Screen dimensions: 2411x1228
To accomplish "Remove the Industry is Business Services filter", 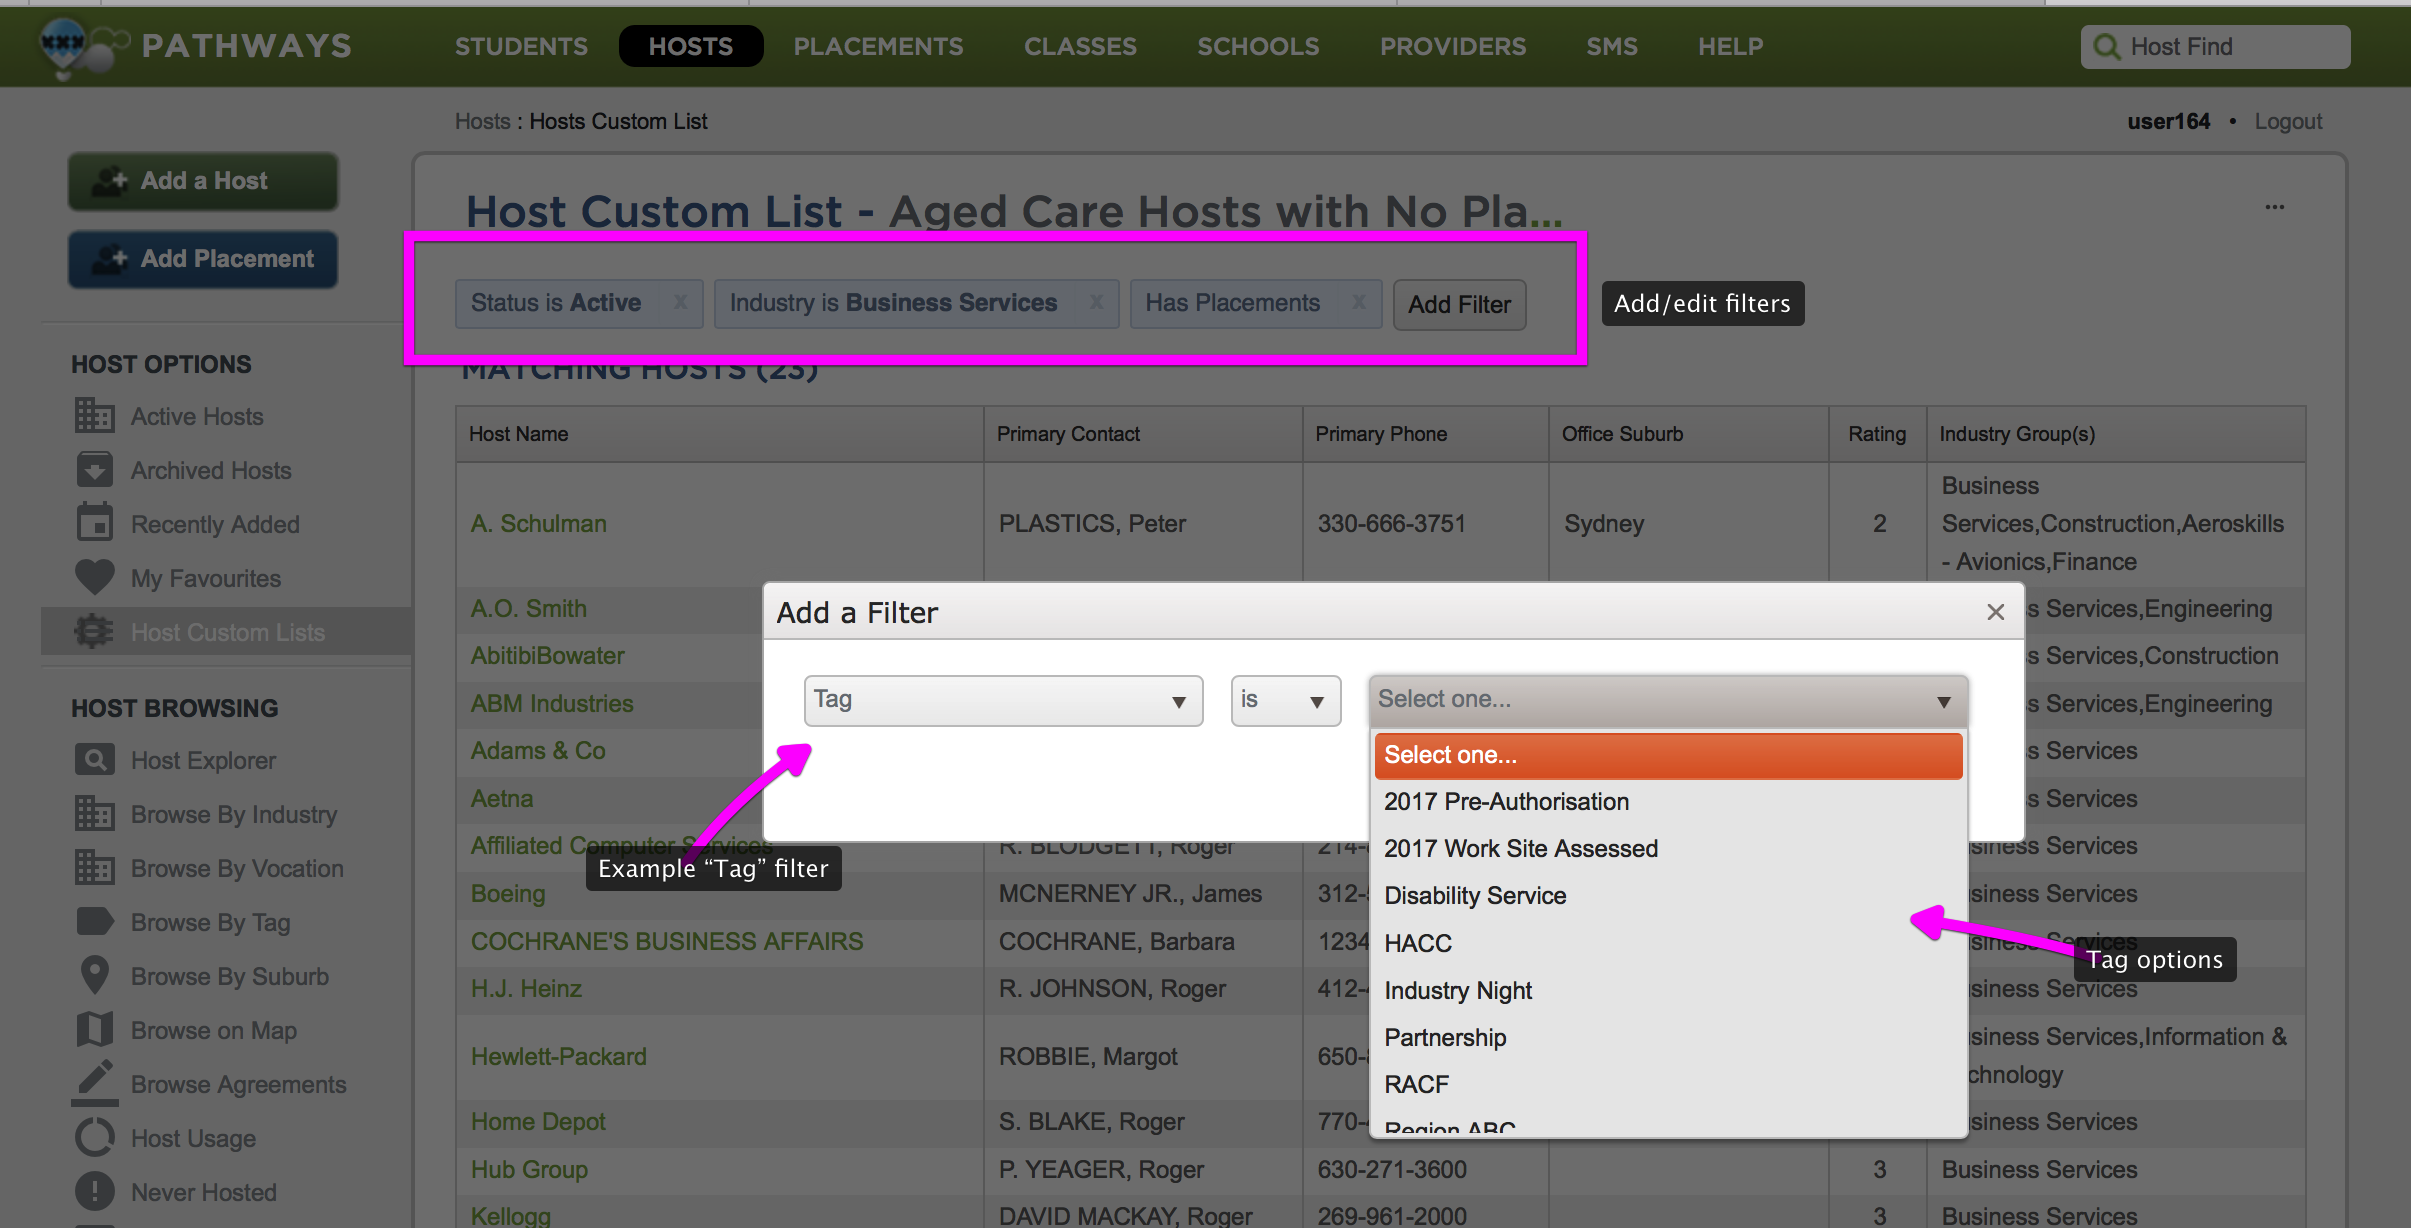I will [1097, 302].
